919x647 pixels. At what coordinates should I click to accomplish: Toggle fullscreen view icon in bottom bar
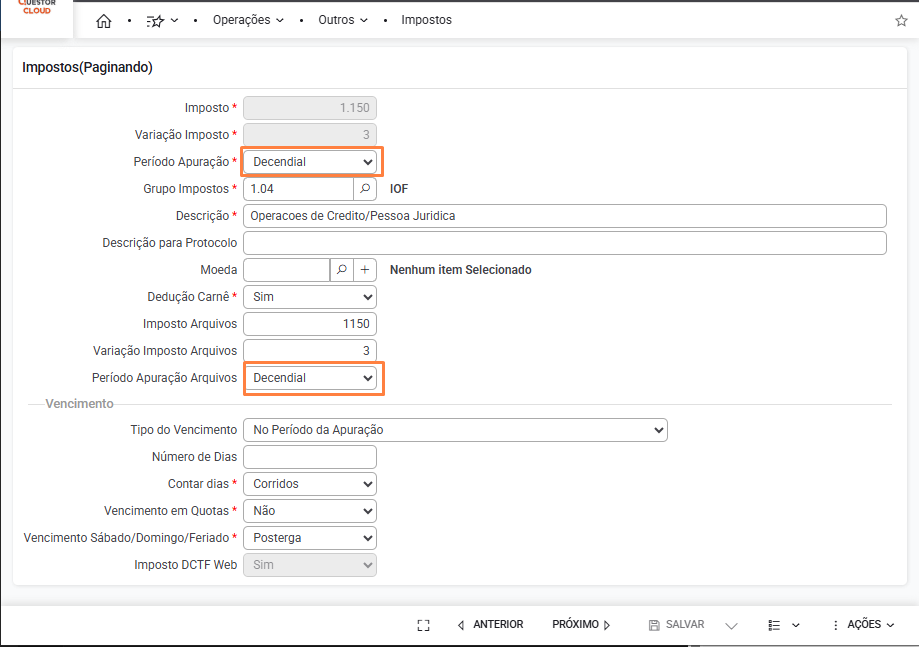pos(423,625)
